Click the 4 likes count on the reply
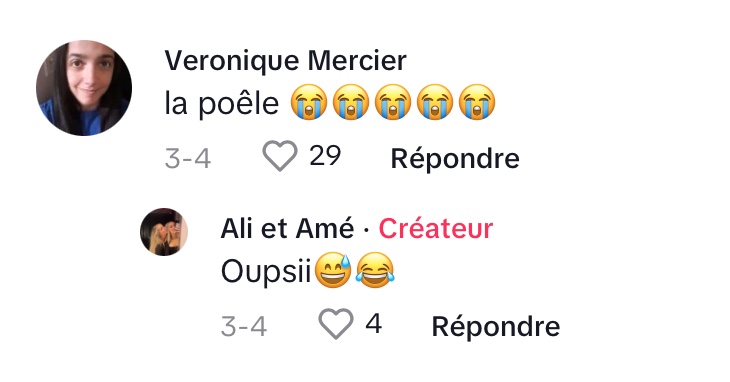The image size is (730, 382). click(x=373, y=323)
